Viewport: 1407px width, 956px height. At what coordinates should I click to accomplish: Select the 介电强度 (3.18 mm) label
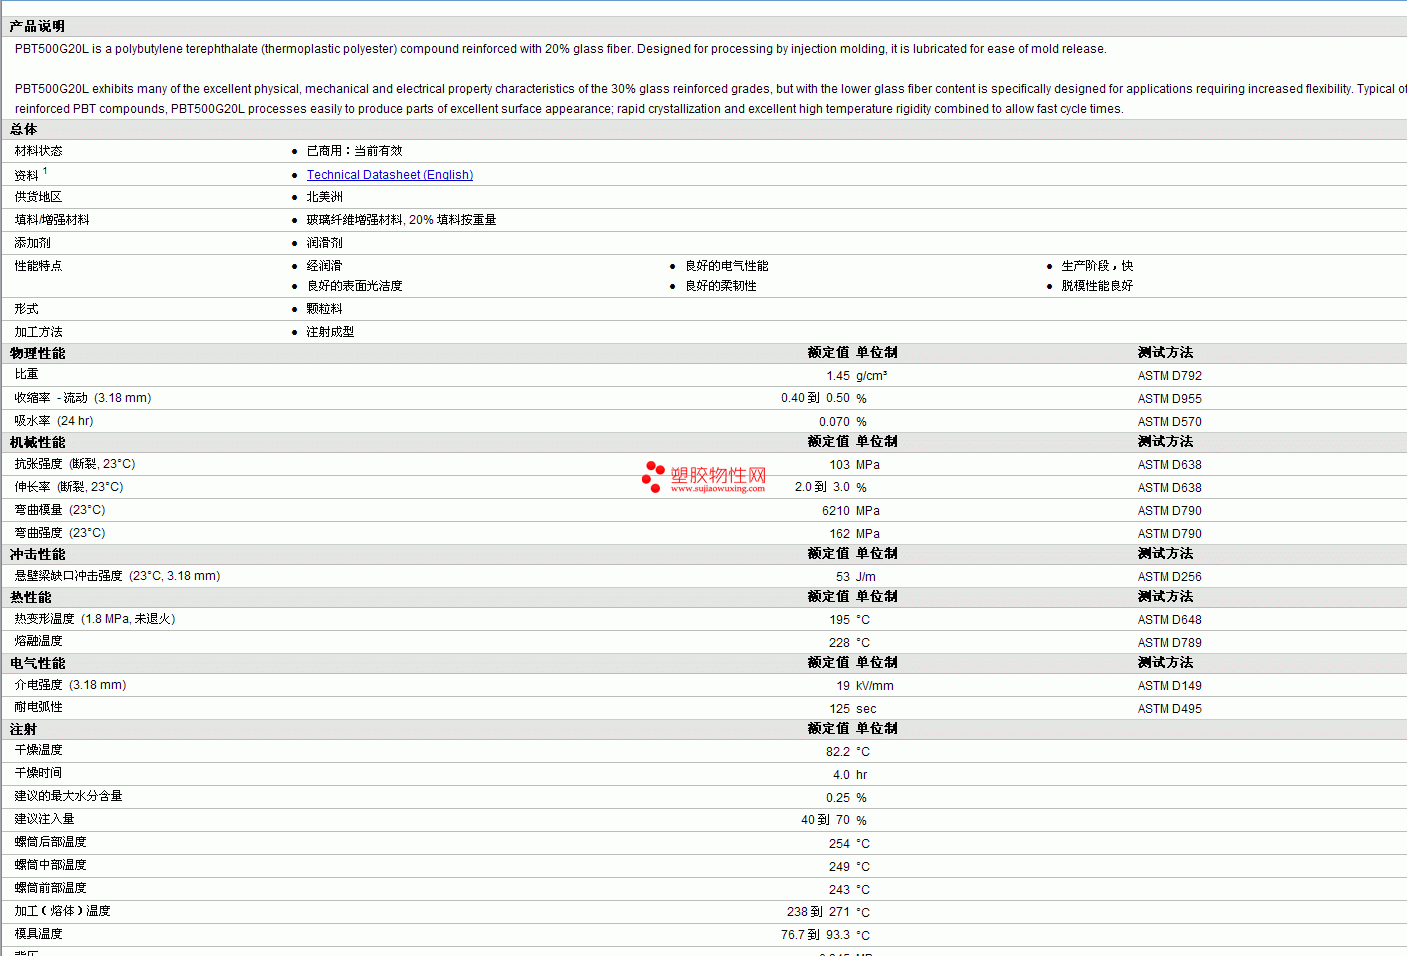[x=70, y=685]
